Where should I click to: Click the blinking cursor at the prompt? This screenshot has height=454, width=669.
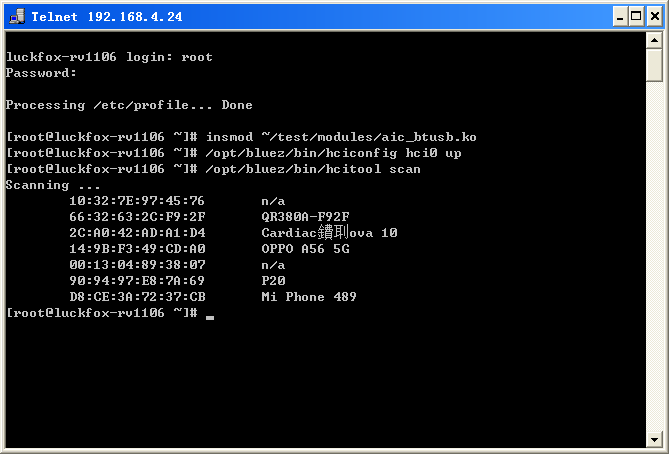[209, 317]
